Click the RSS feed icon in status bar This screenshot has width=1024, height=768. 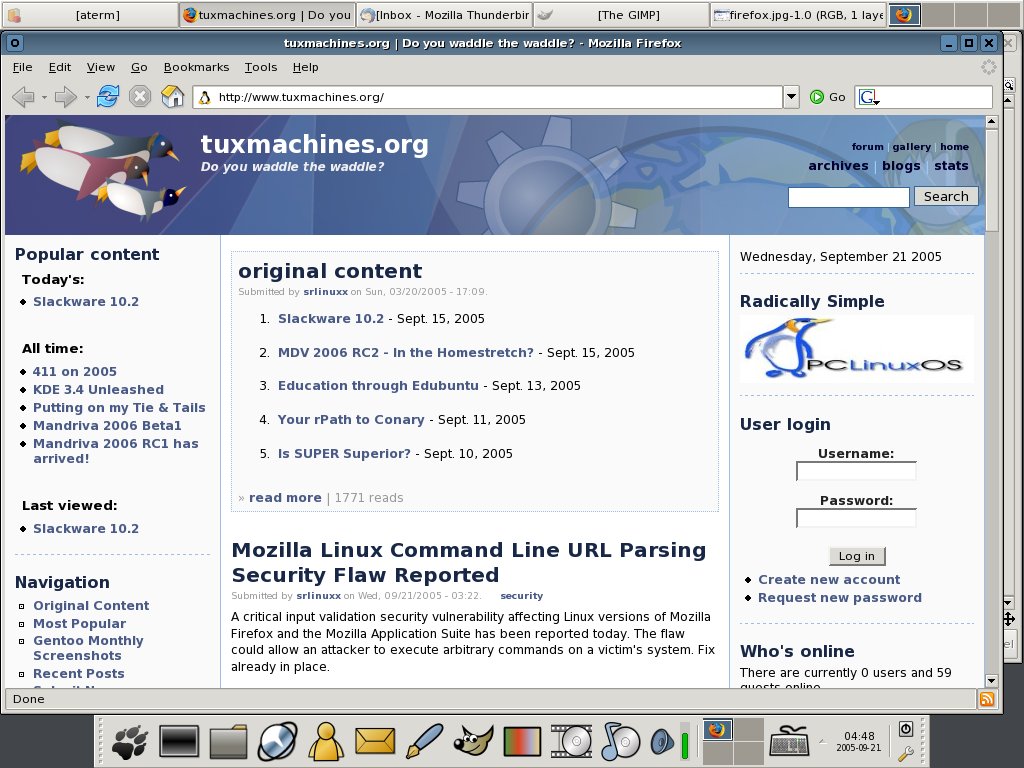pos(987,699)
